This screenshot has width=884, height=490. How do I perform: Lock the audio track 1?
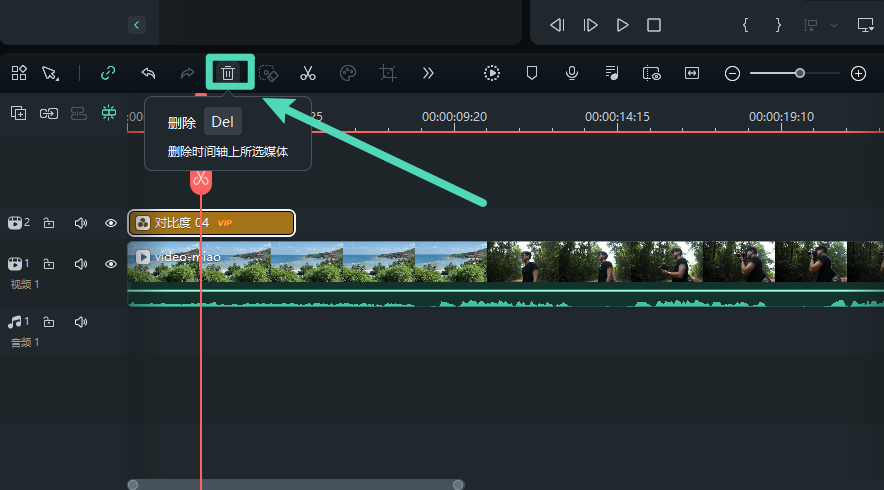tap(49, 322)
